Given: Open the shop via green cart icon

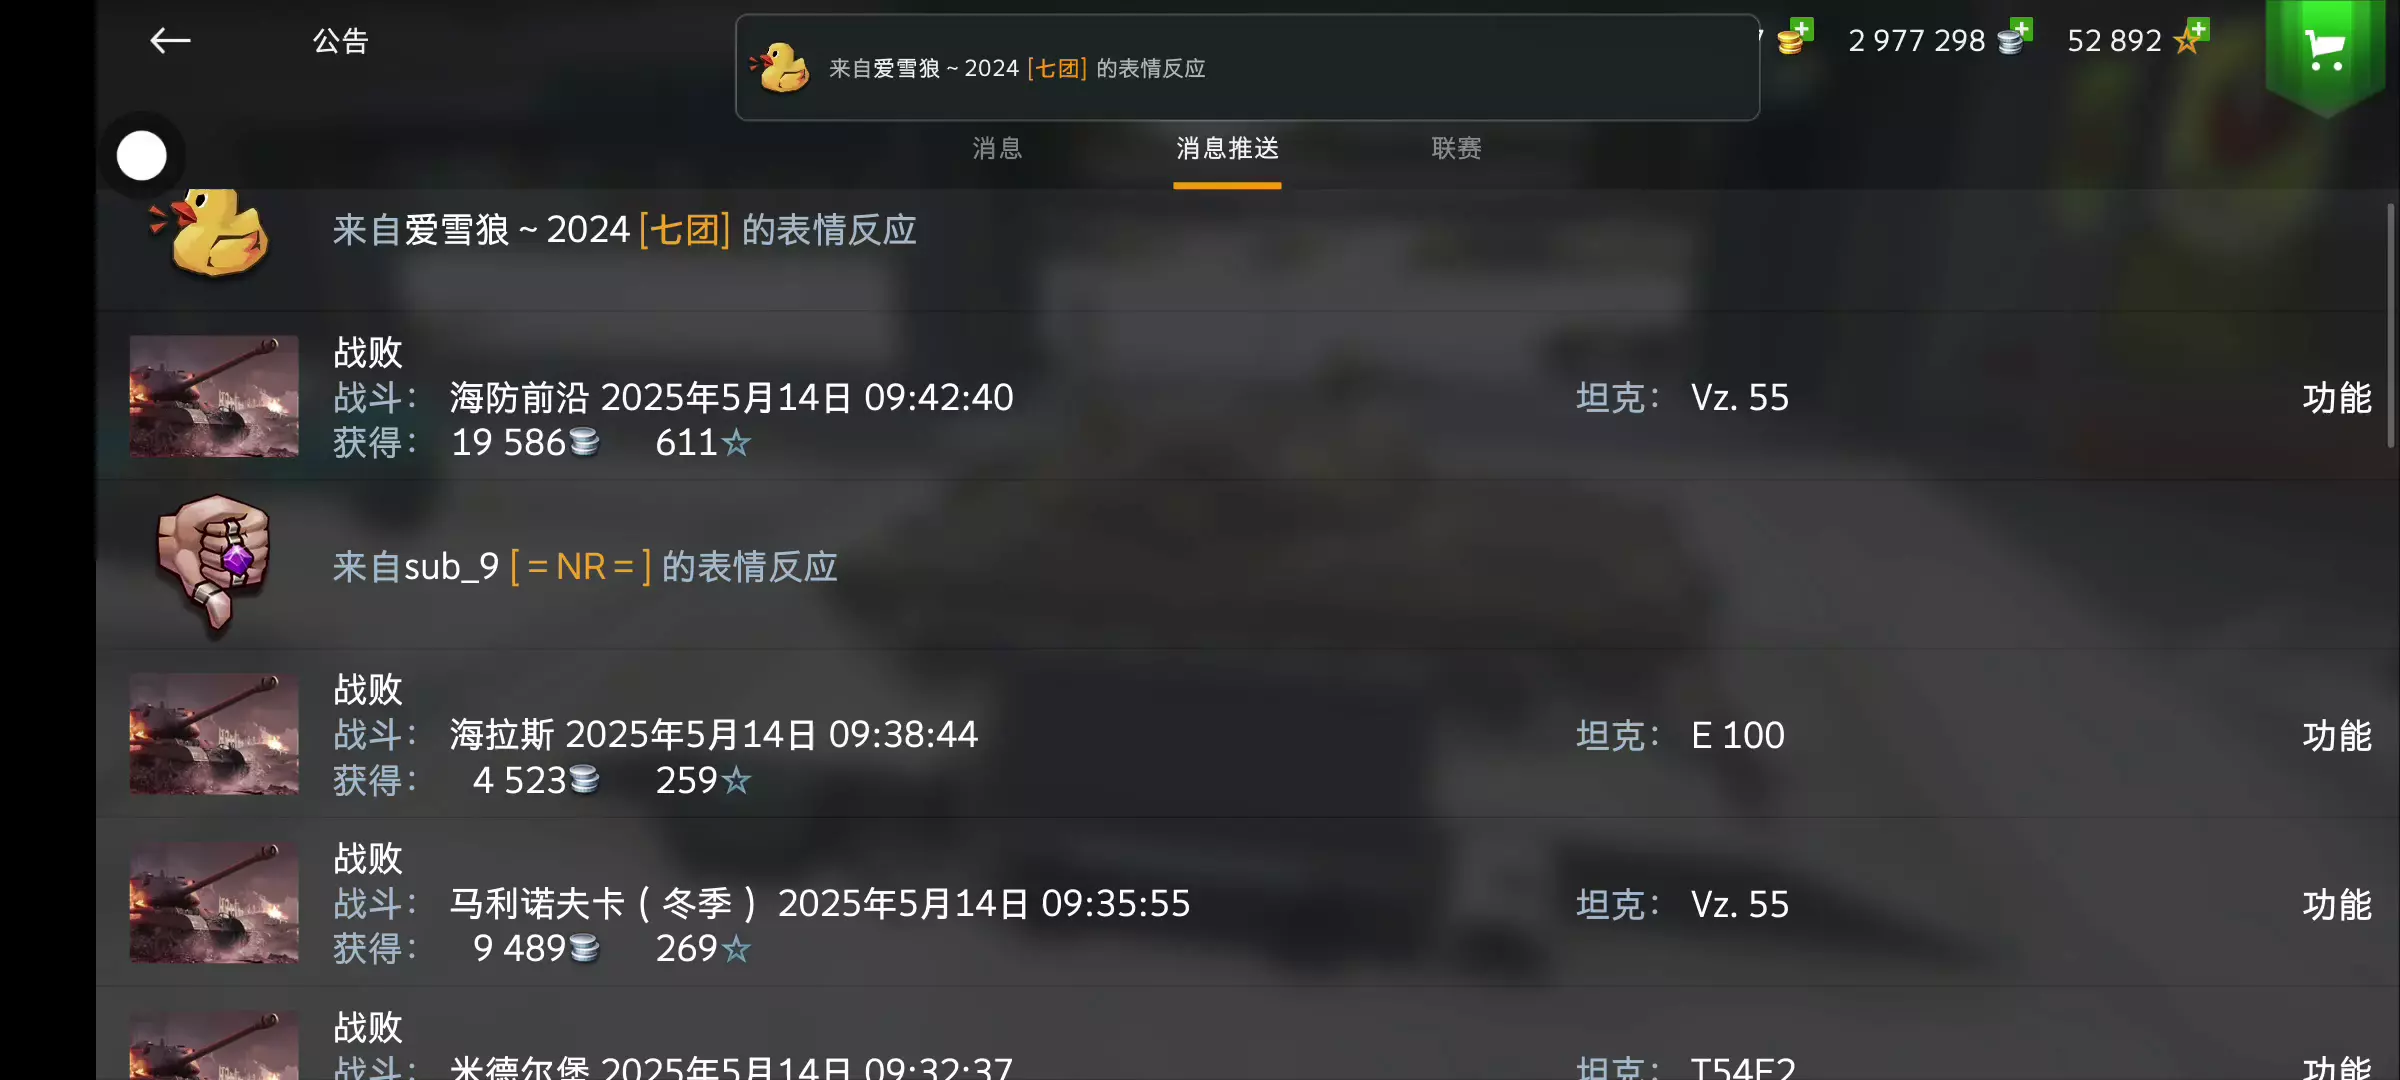Looking at the screenshot, I should point(2325,50).
